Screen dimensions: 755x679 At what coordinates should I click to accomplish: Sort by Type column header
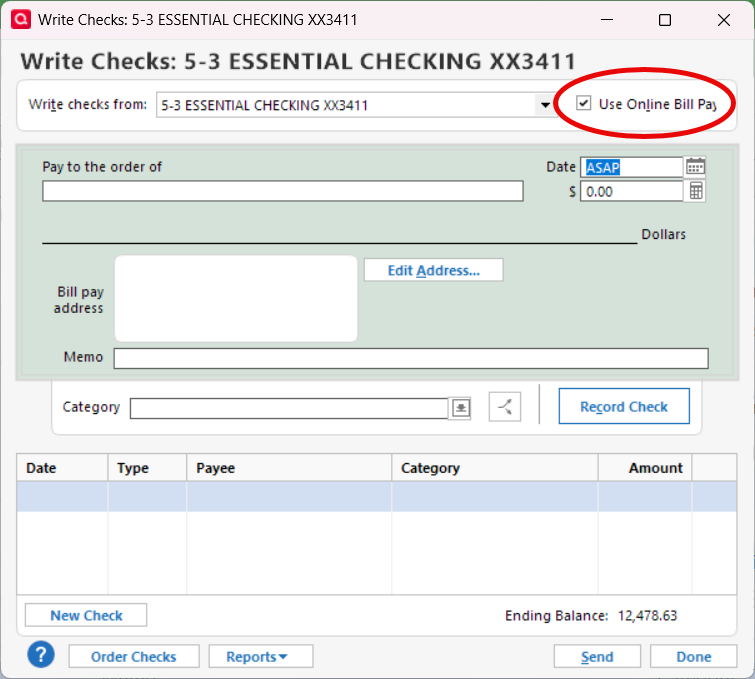tap(147, 468)
